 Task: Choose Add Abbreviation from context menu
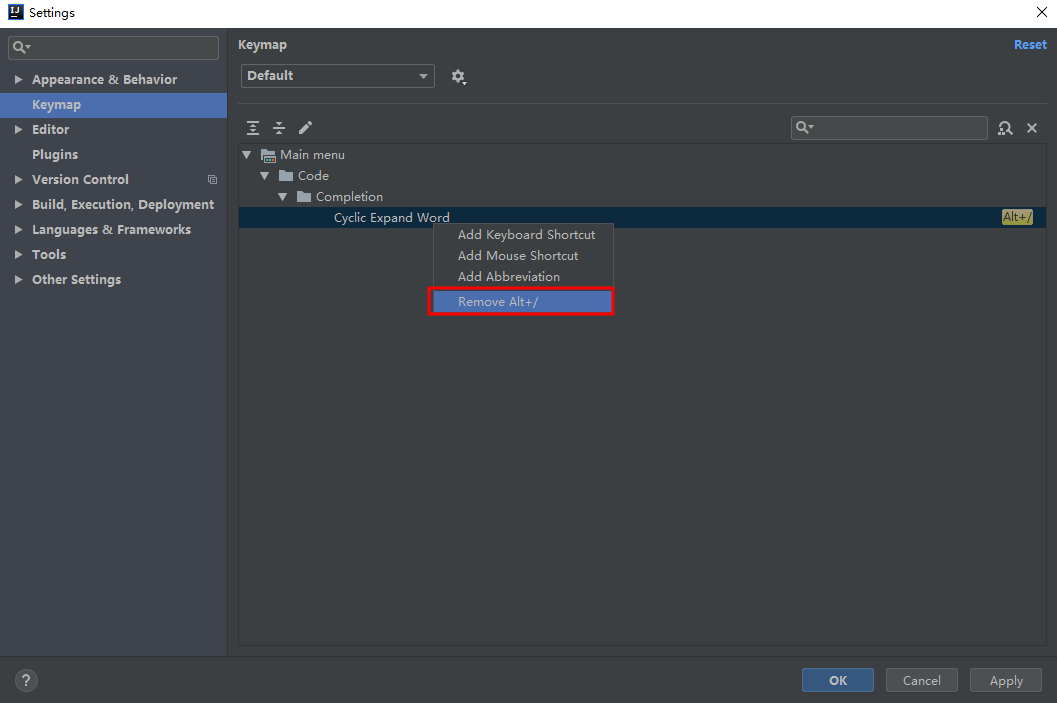point(523,276)
